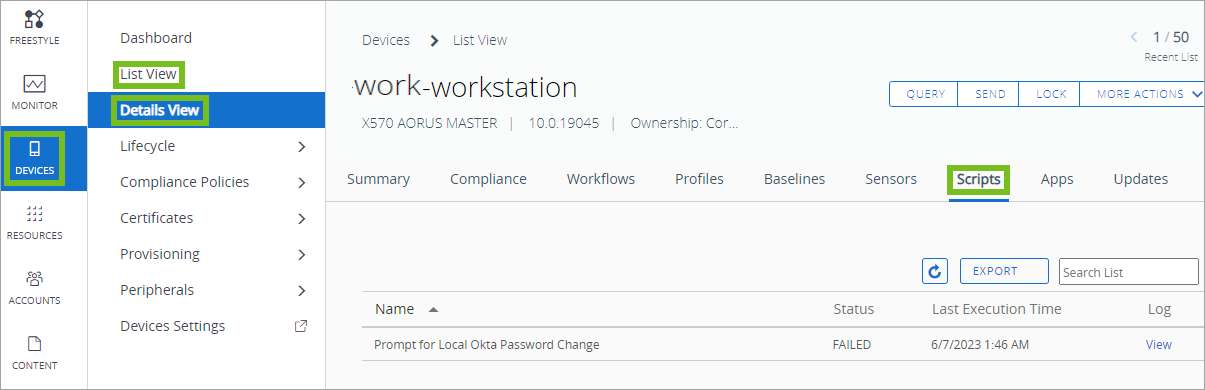Click the Log column header
The height and width of the screenshot is (390, 1205).
[1159, 309]
